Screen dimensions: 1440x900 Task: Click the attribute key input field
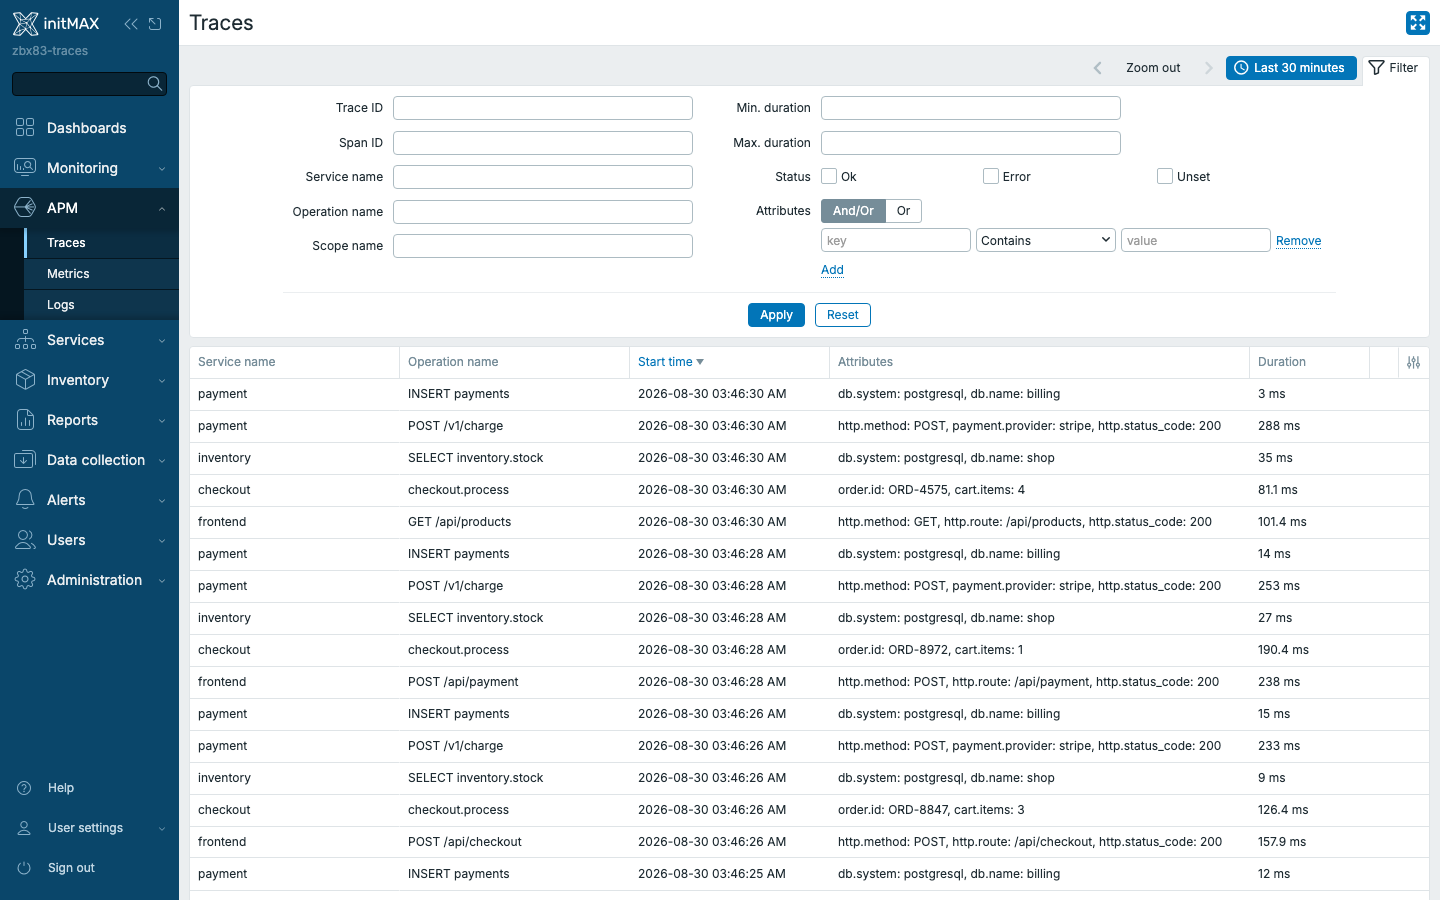pyautogui.click(x=896, y=240)
